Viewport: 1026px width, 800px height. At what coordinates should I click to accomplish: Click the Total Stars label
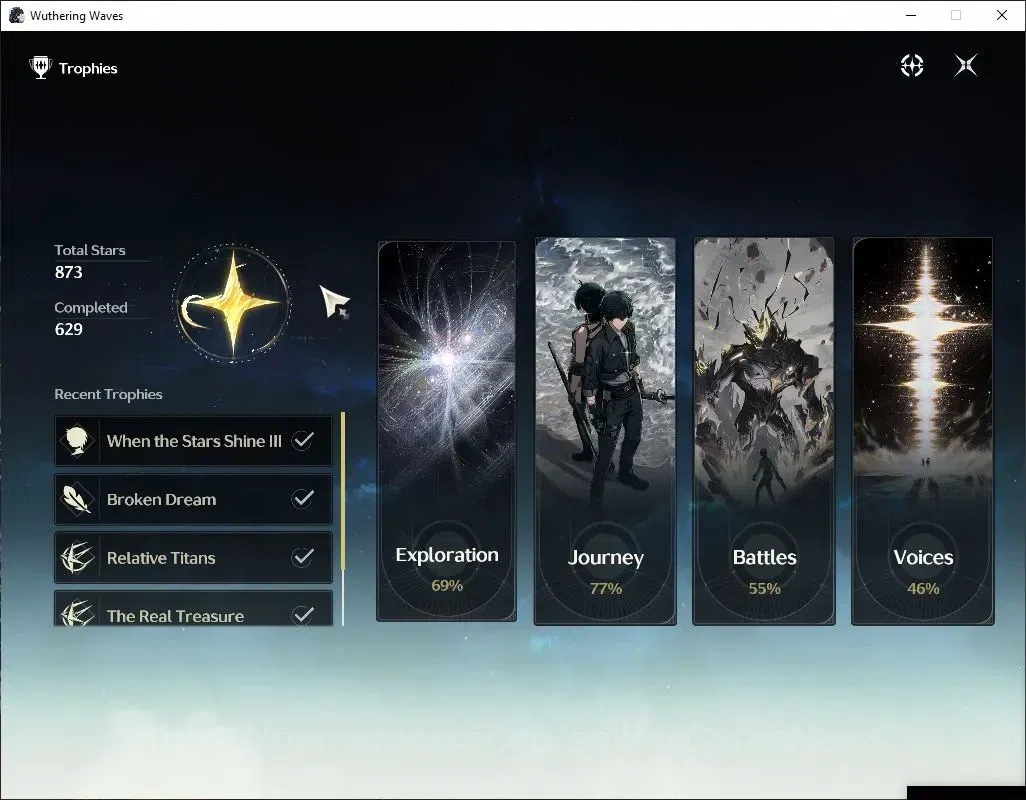point(90,250)
